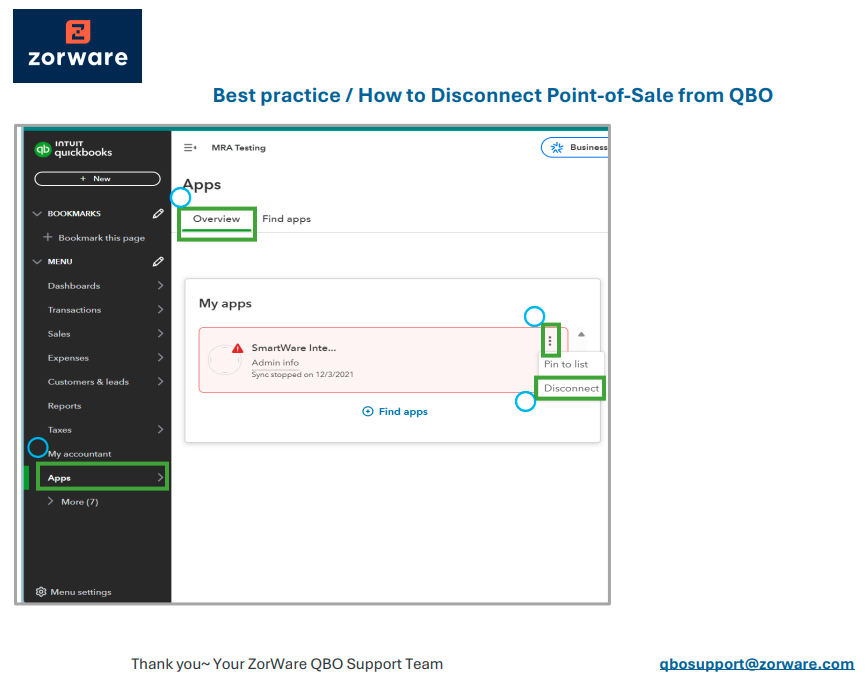This screenshot has height=685, width=866.
Task: Expand the Apps submenu arrow
Action: 160,477
